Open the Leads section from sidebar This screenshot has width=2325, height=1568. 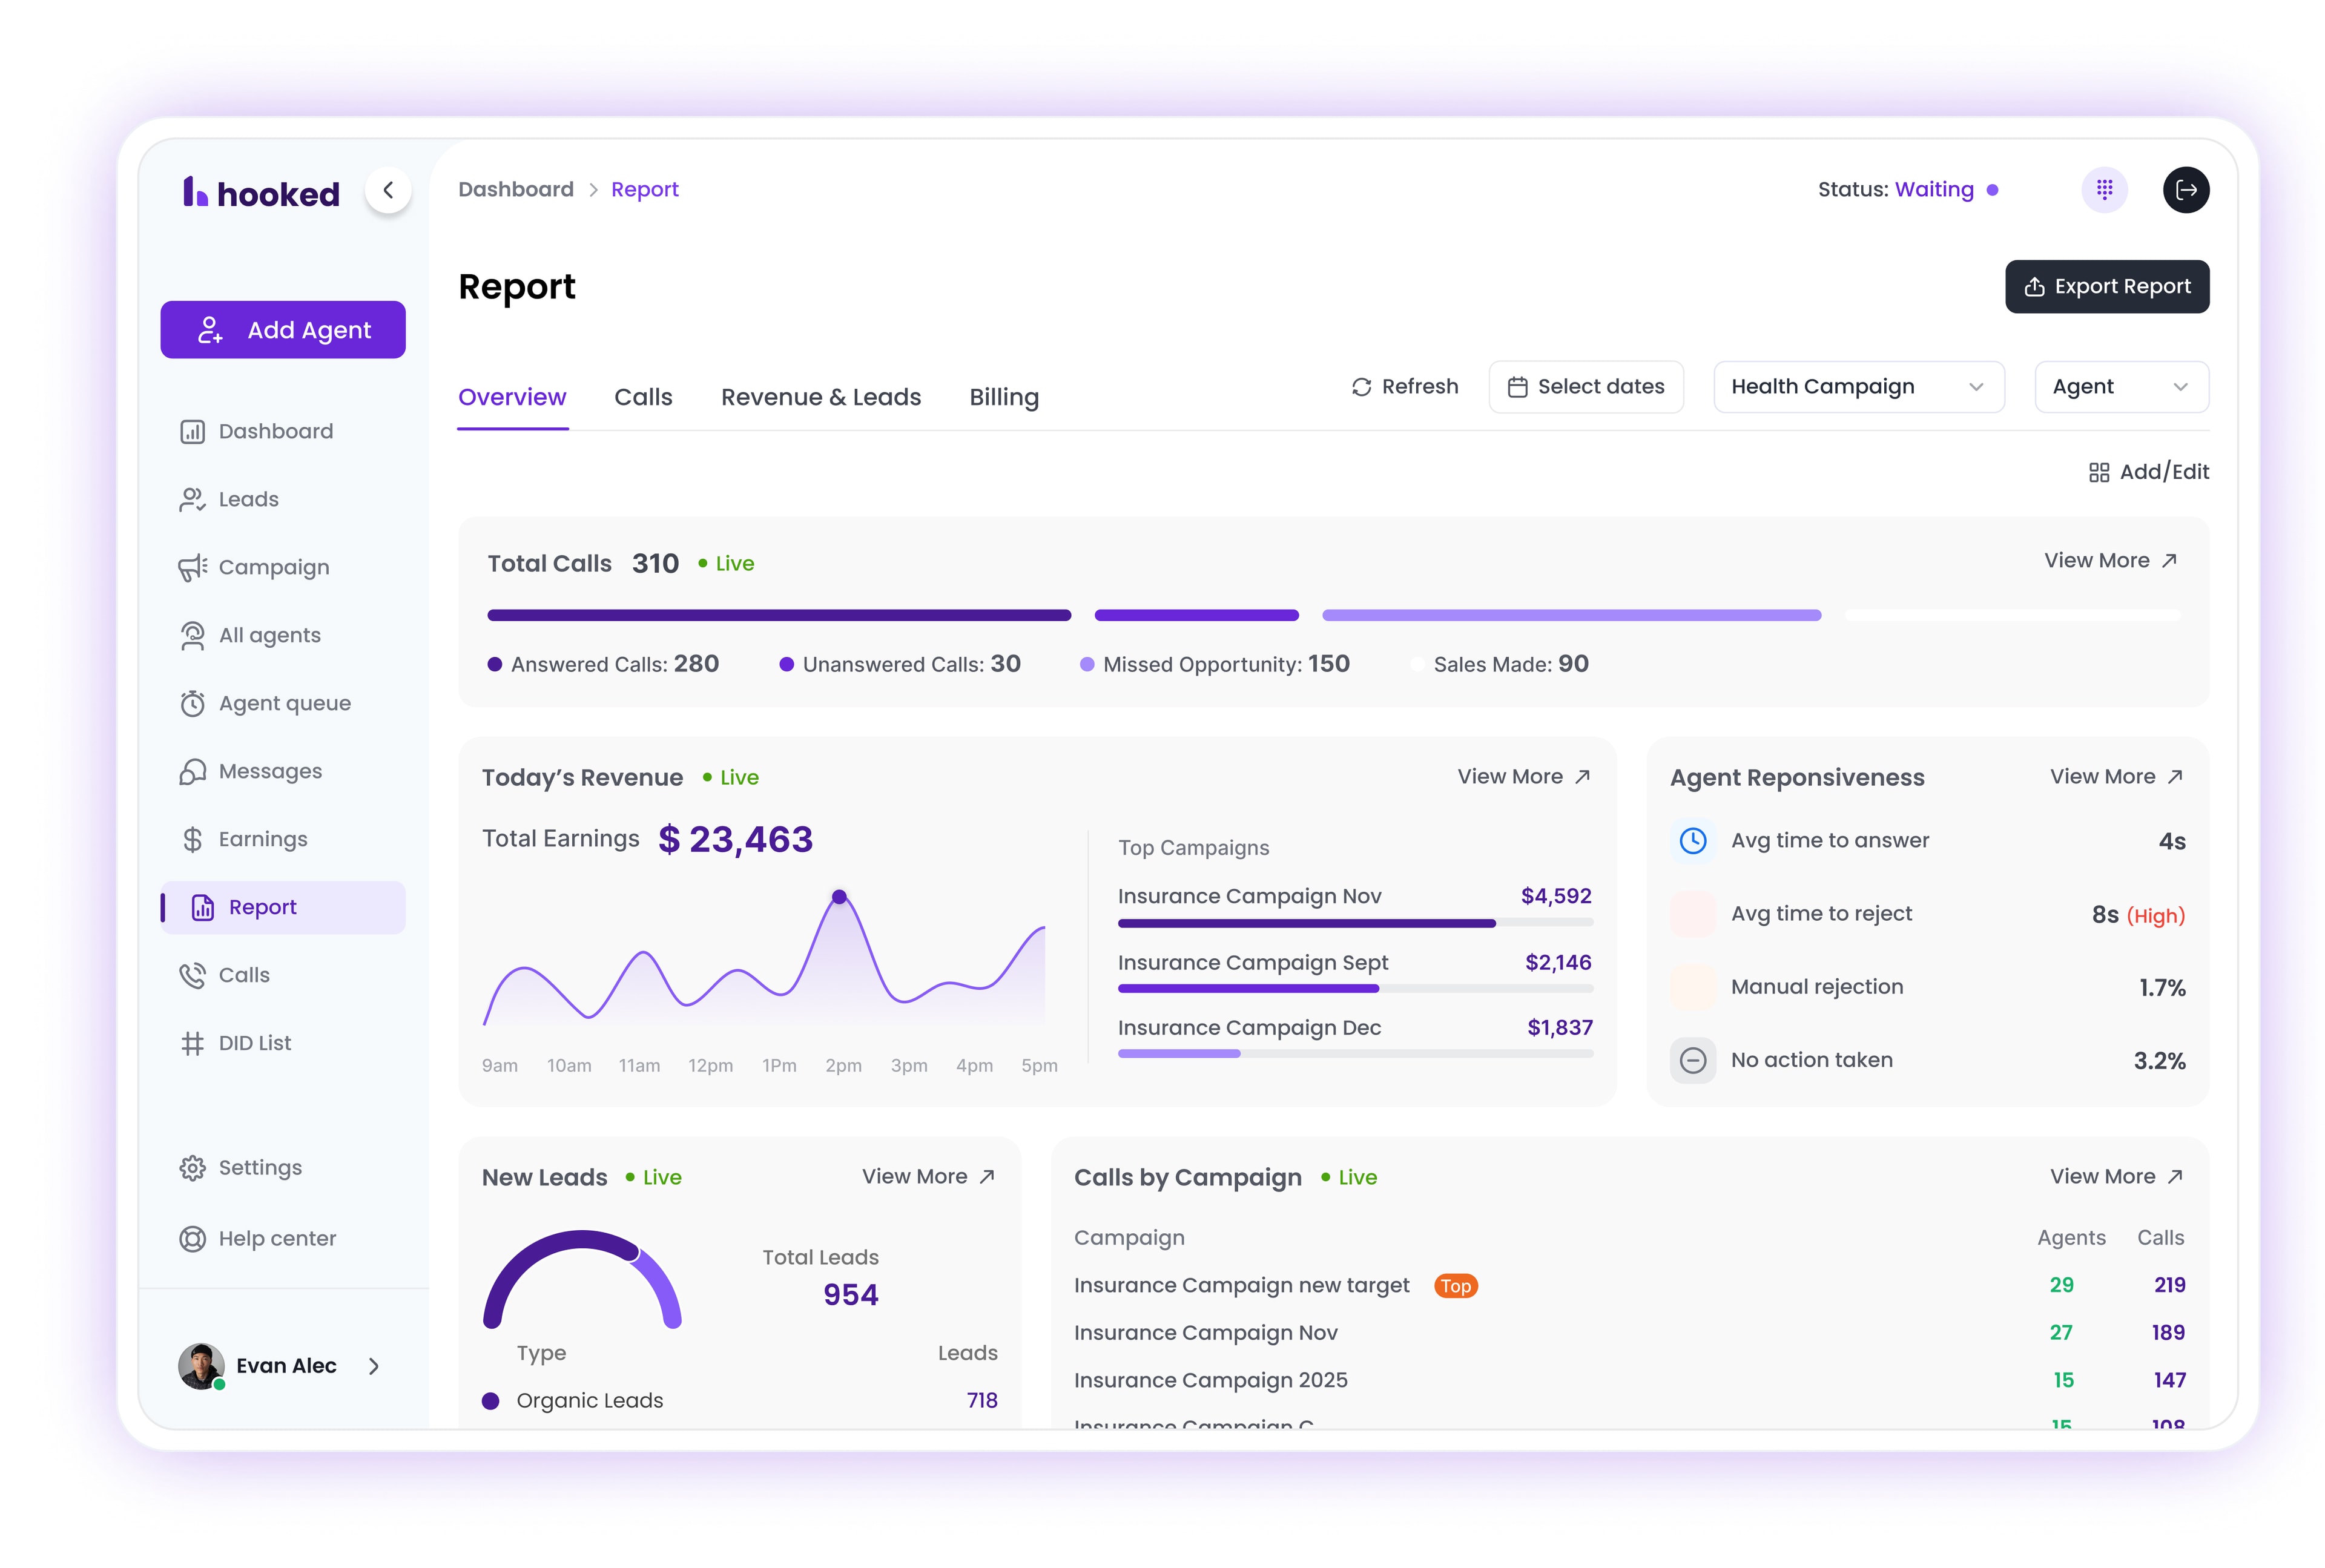coord(248,499)
